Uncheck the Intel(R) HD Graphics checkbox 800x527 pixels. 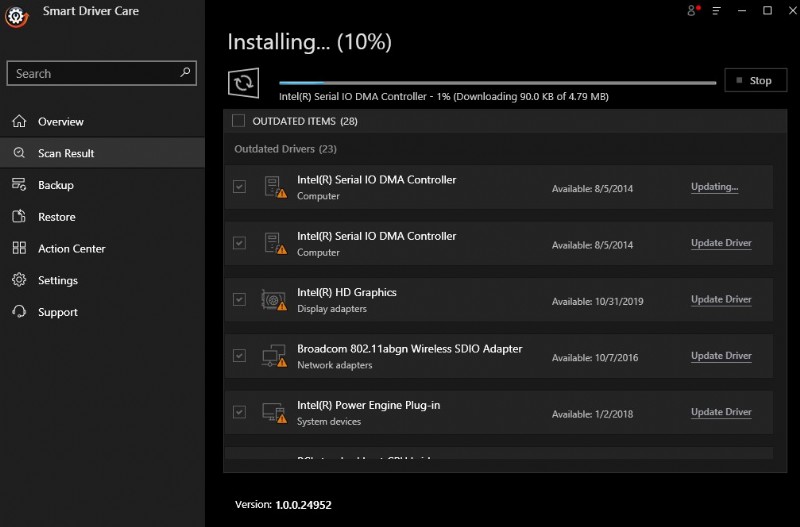pos(239,299)
